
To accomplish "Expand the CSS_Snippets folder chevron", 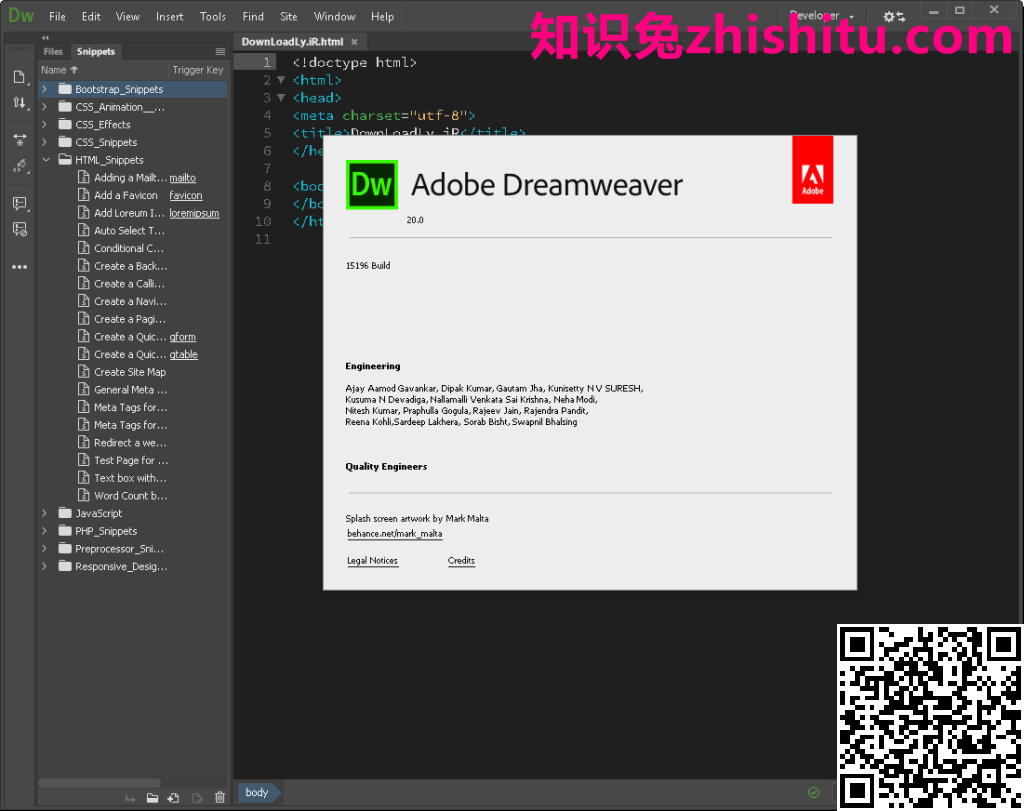I will click(x=44, y=142).
